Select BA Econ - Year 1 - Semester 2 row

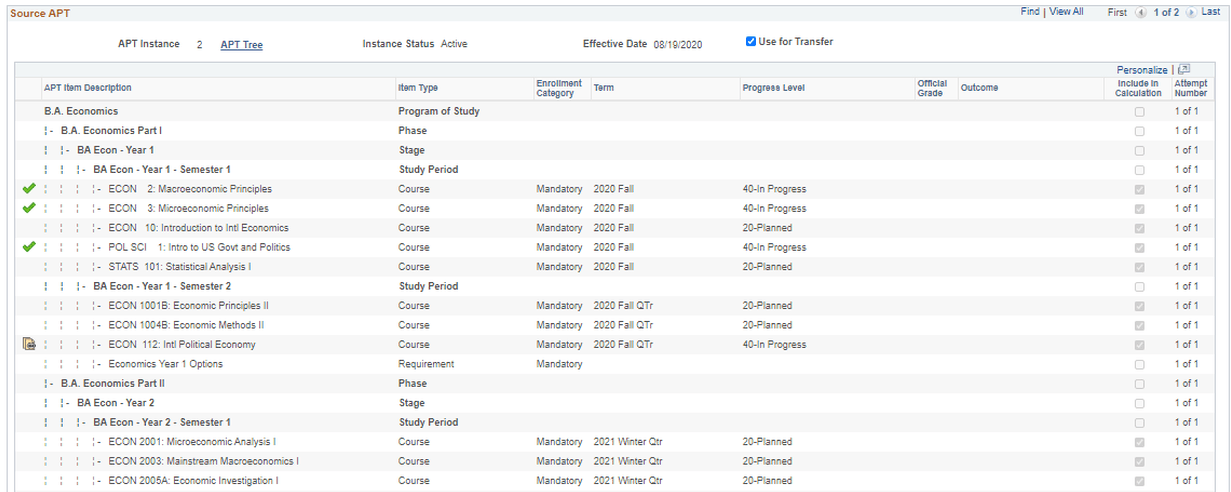click(x=162, y=286)
